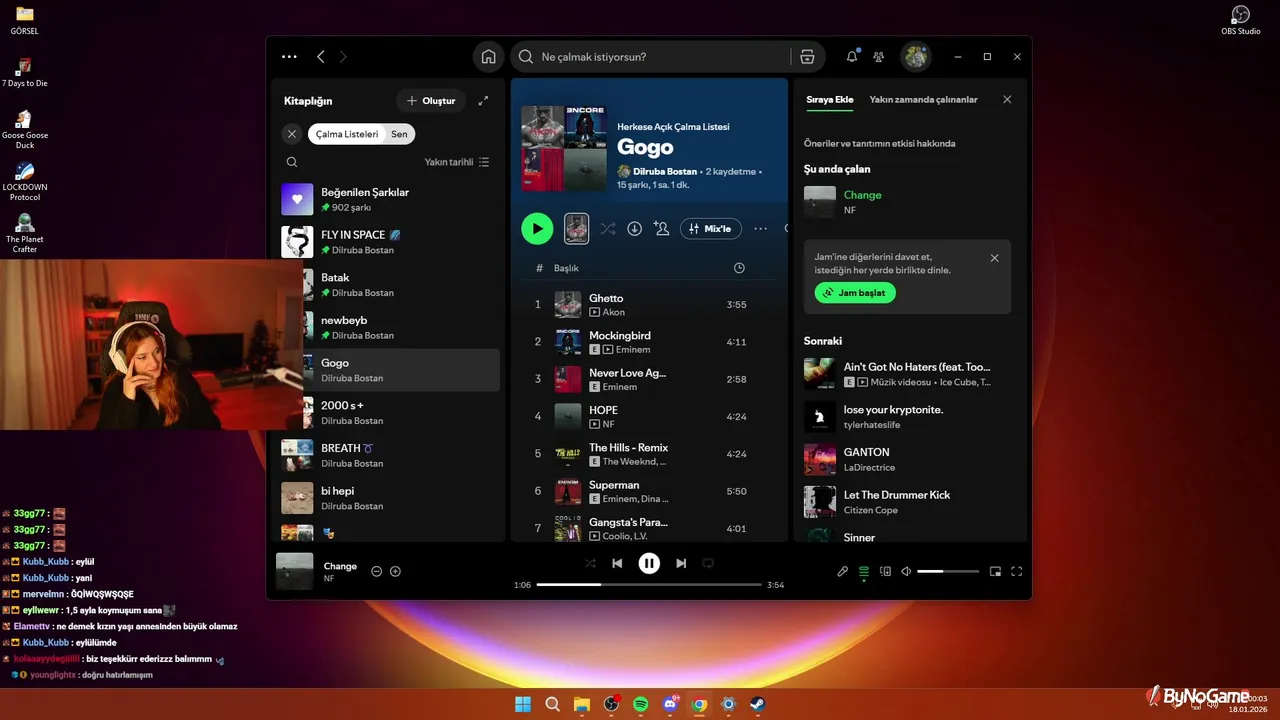Viewport: 1280px width, 720px height.
Task: Open Beğenilen Şarkılar playlist
Action: 390,199
